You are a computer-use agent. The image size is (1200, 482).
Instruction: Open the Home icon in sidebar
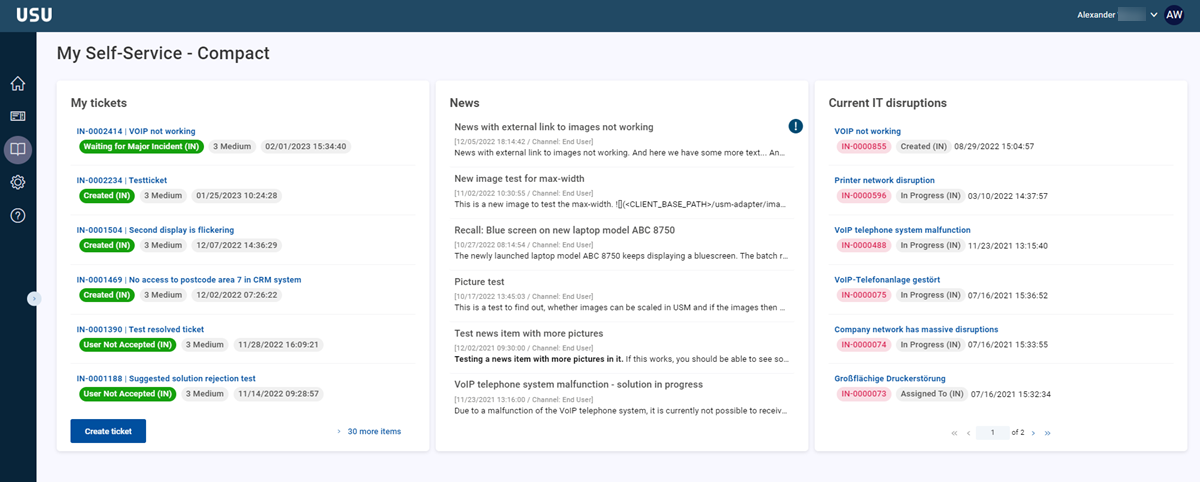[x=18, y=84]
